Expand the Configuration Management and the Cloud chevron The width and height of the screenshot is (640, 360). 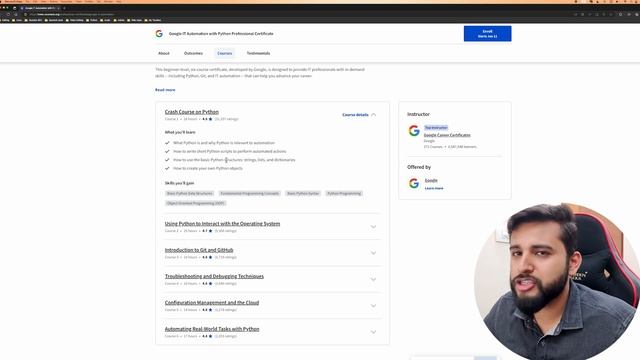[x=373, y=306]
